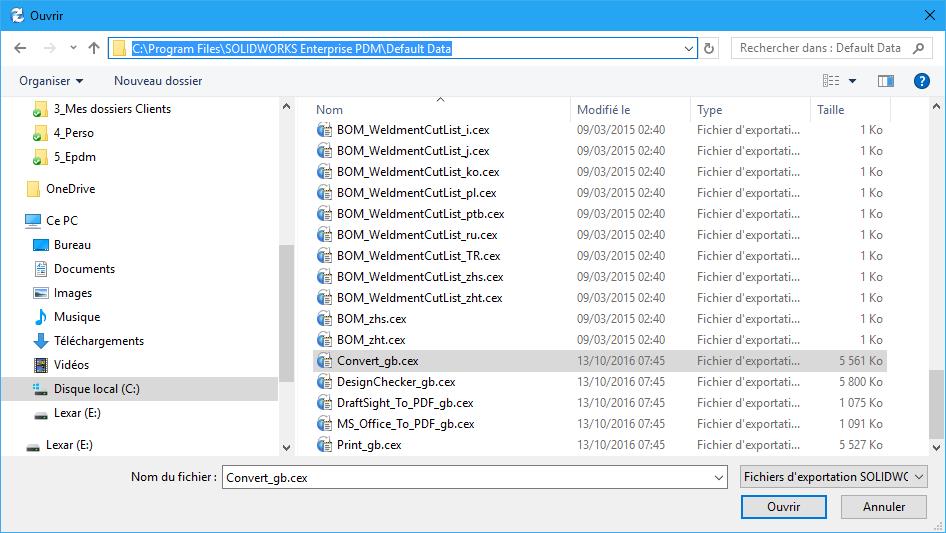Click the BOM_zht.cex file icon

(x=324, y=340)
